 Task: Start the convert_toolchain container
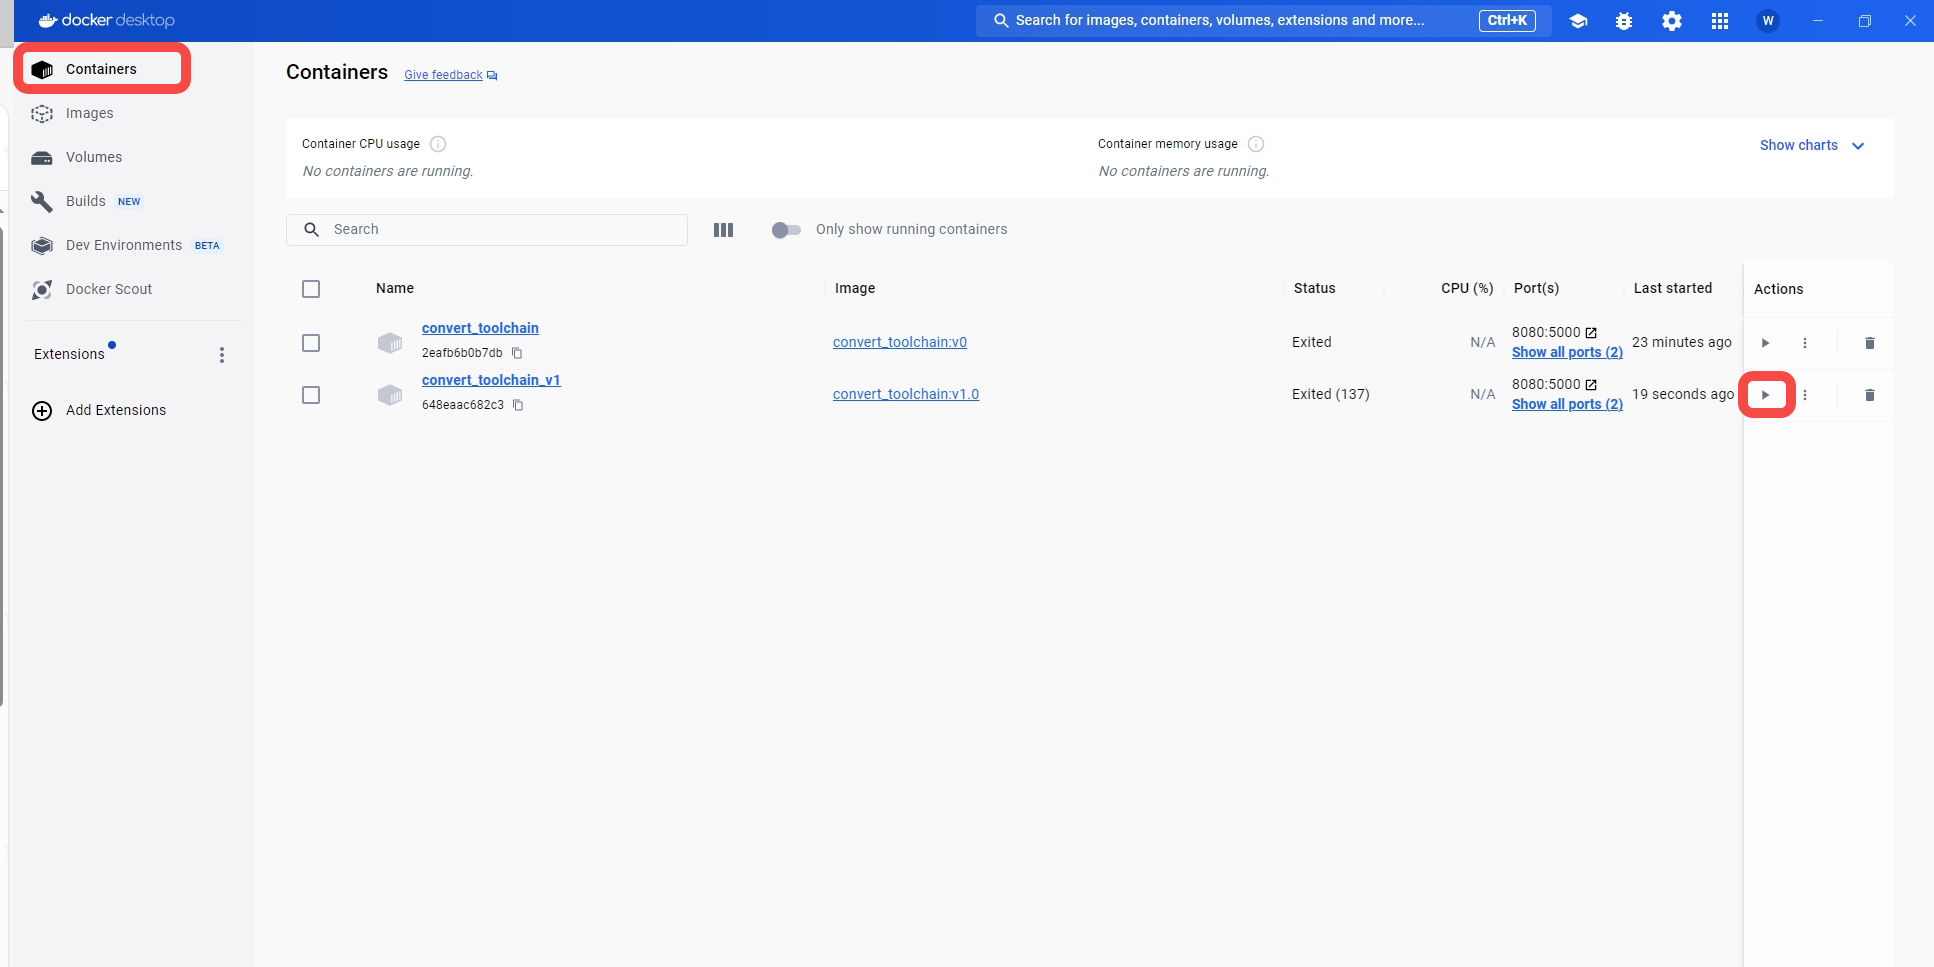pos(1766,343)
